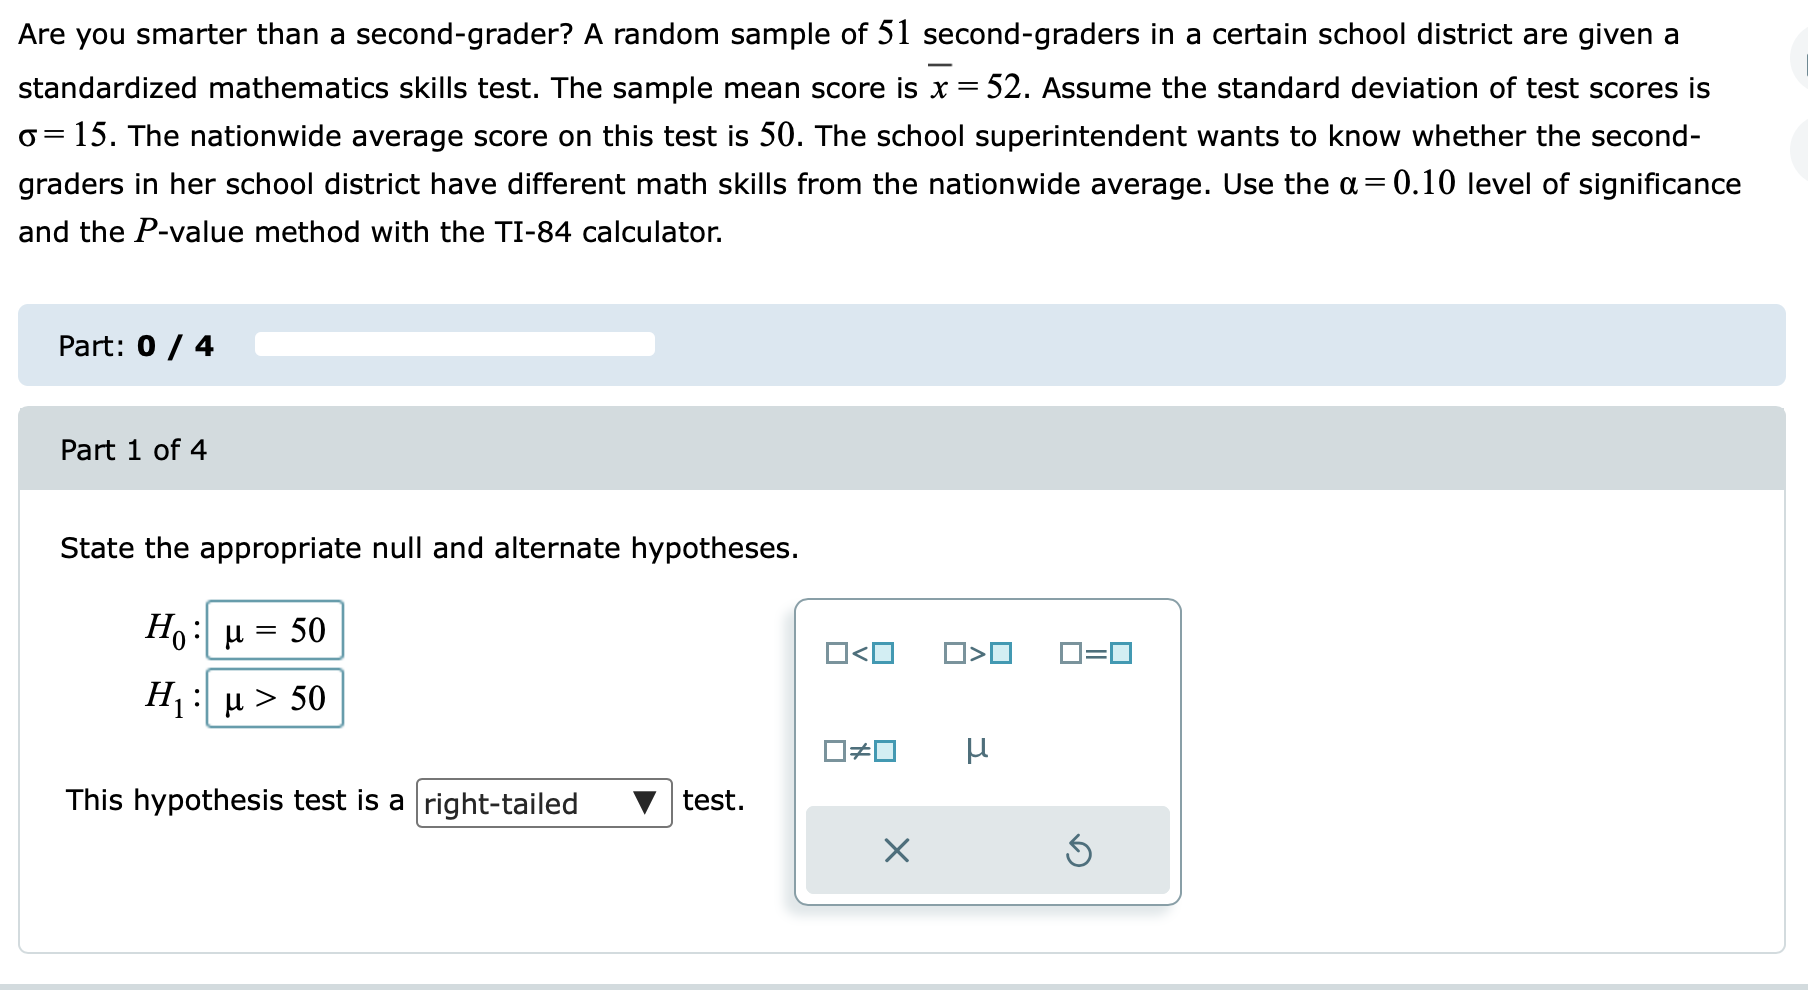The image size is (1808, 990).
Task: Insert the "equals" comparison template
Action: [1095, 654]
